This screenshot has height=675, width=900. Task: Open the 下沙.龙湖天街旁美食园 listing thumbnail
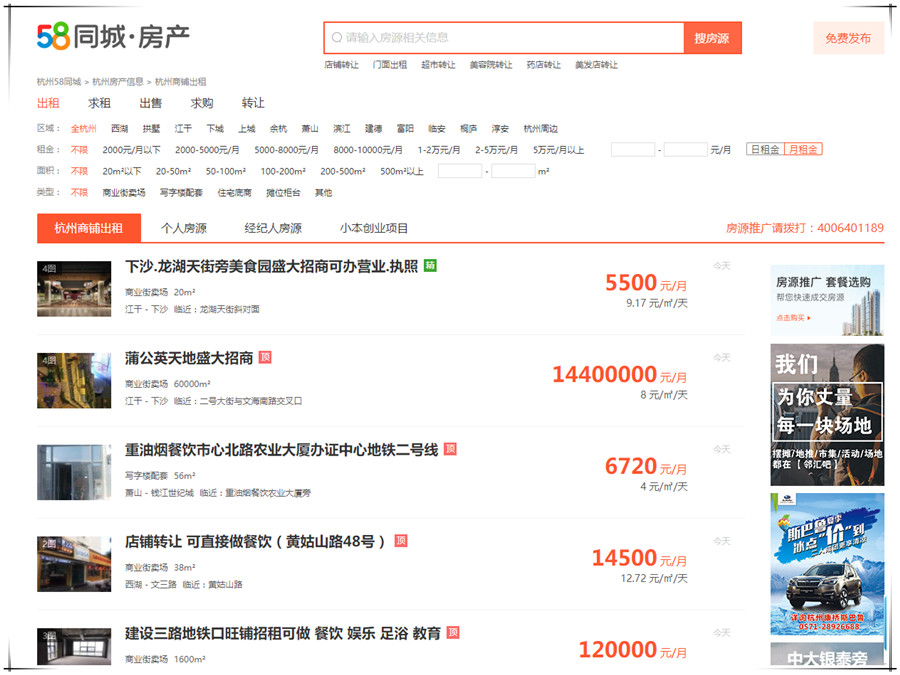coord(74,289)
